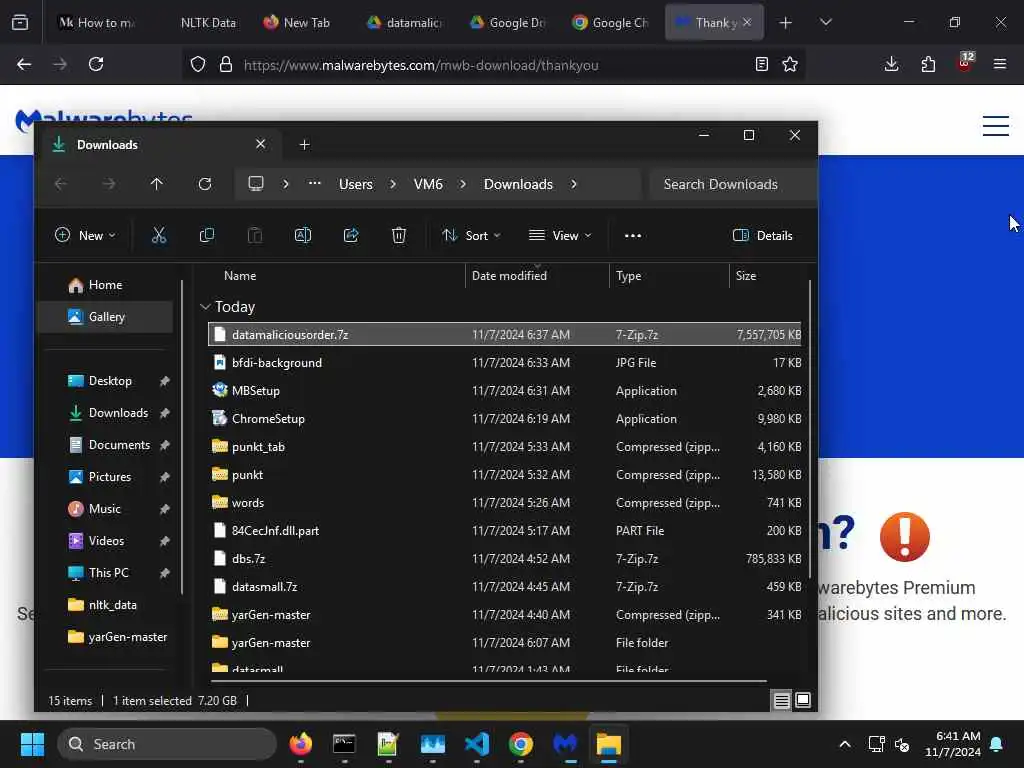The image size is (1024, 768).
Task: Select the 84CecJnf.dll.part file
Action: 505,530
